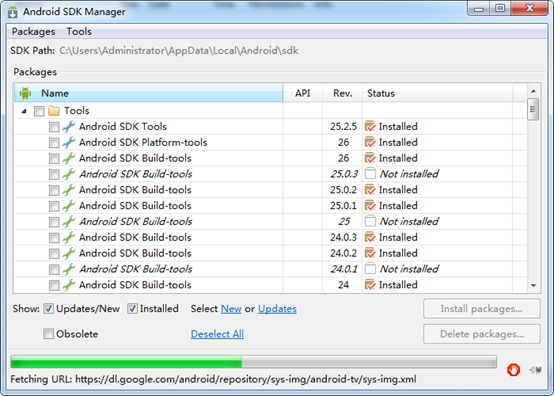The image size is (554, 396).
Task: Click wrench icon of Build-tools rev 24
Action: (x=69, y=285)
